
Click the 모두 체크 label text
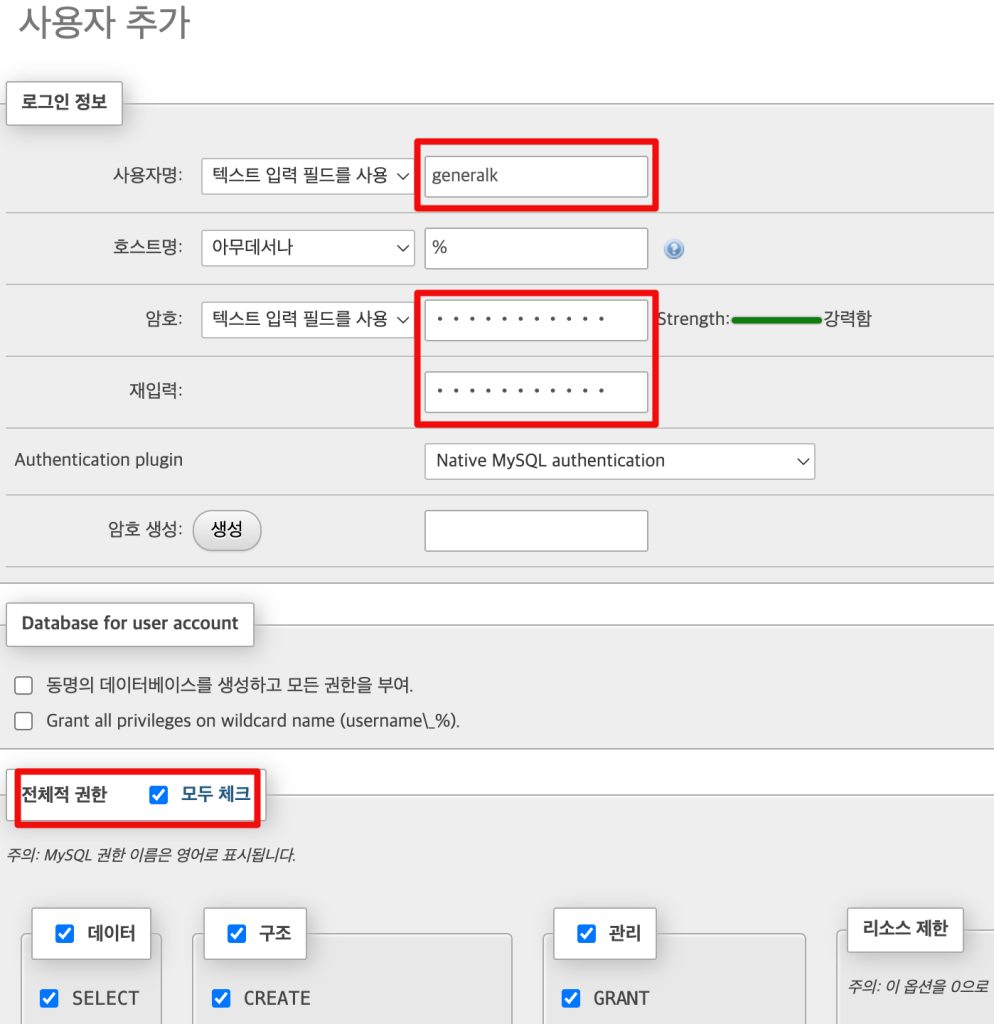coord(216,794)
